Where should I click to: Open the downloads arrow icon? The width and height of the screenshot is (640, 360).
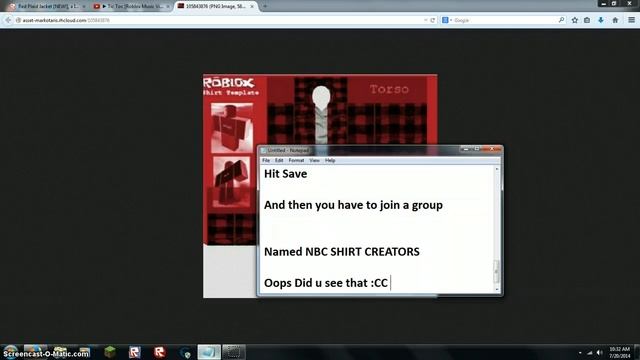(601, 20)
